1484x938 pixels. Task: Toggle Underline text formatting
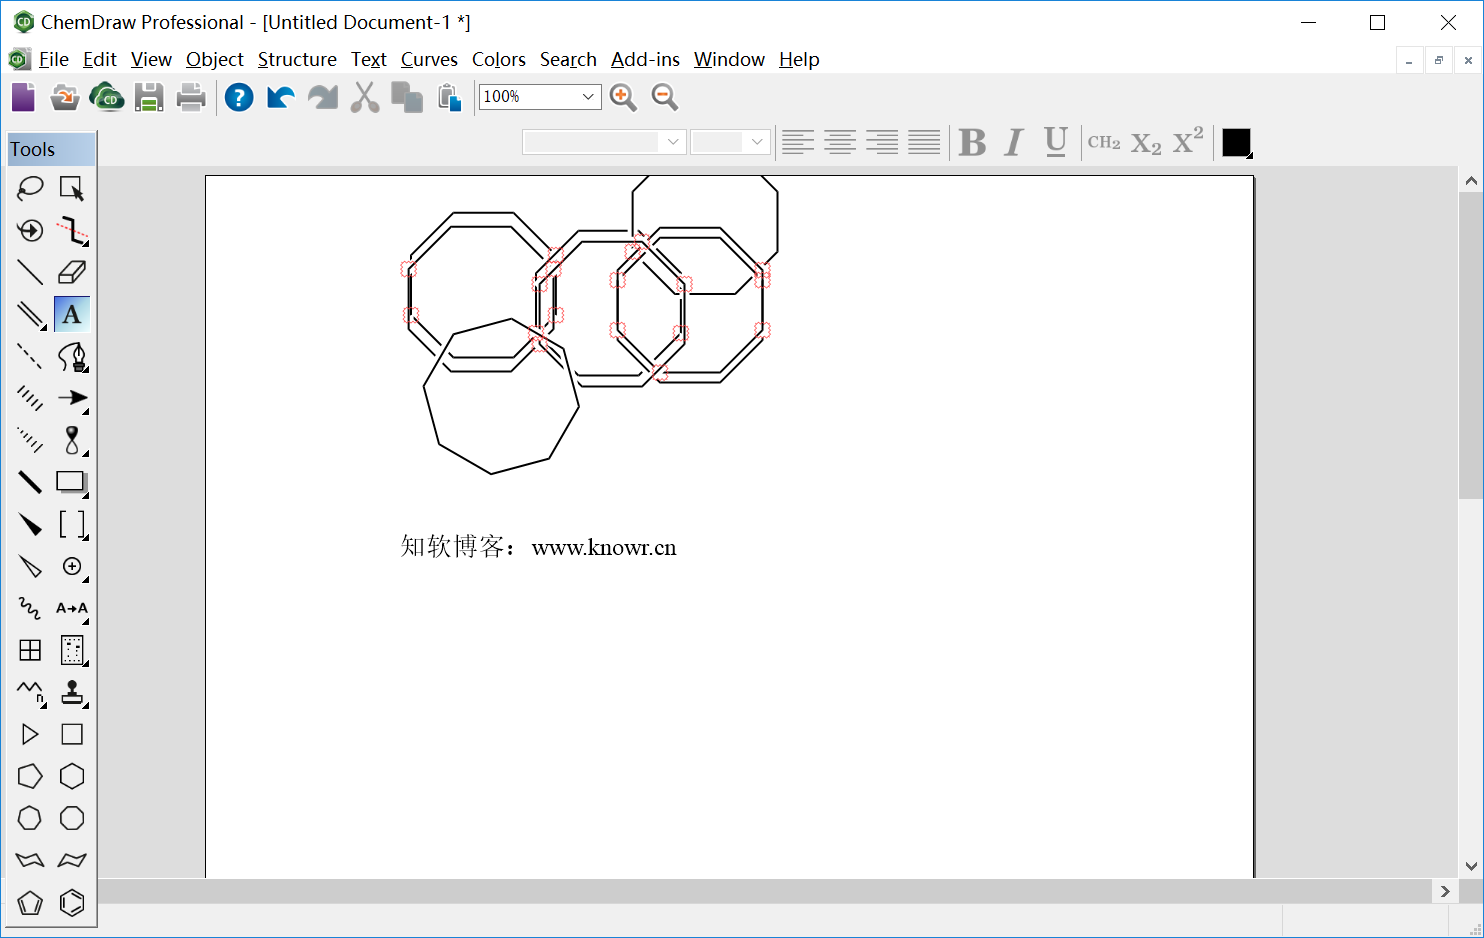[x=1056, y=142]
